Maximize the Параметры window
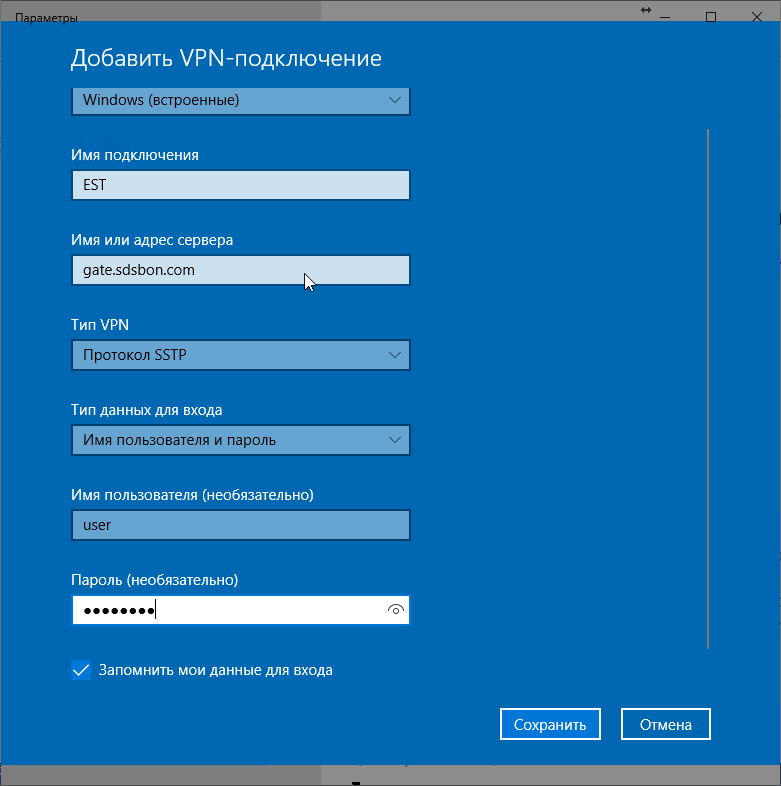The width and height of the screenshot is (781, 786). point(711,18)
